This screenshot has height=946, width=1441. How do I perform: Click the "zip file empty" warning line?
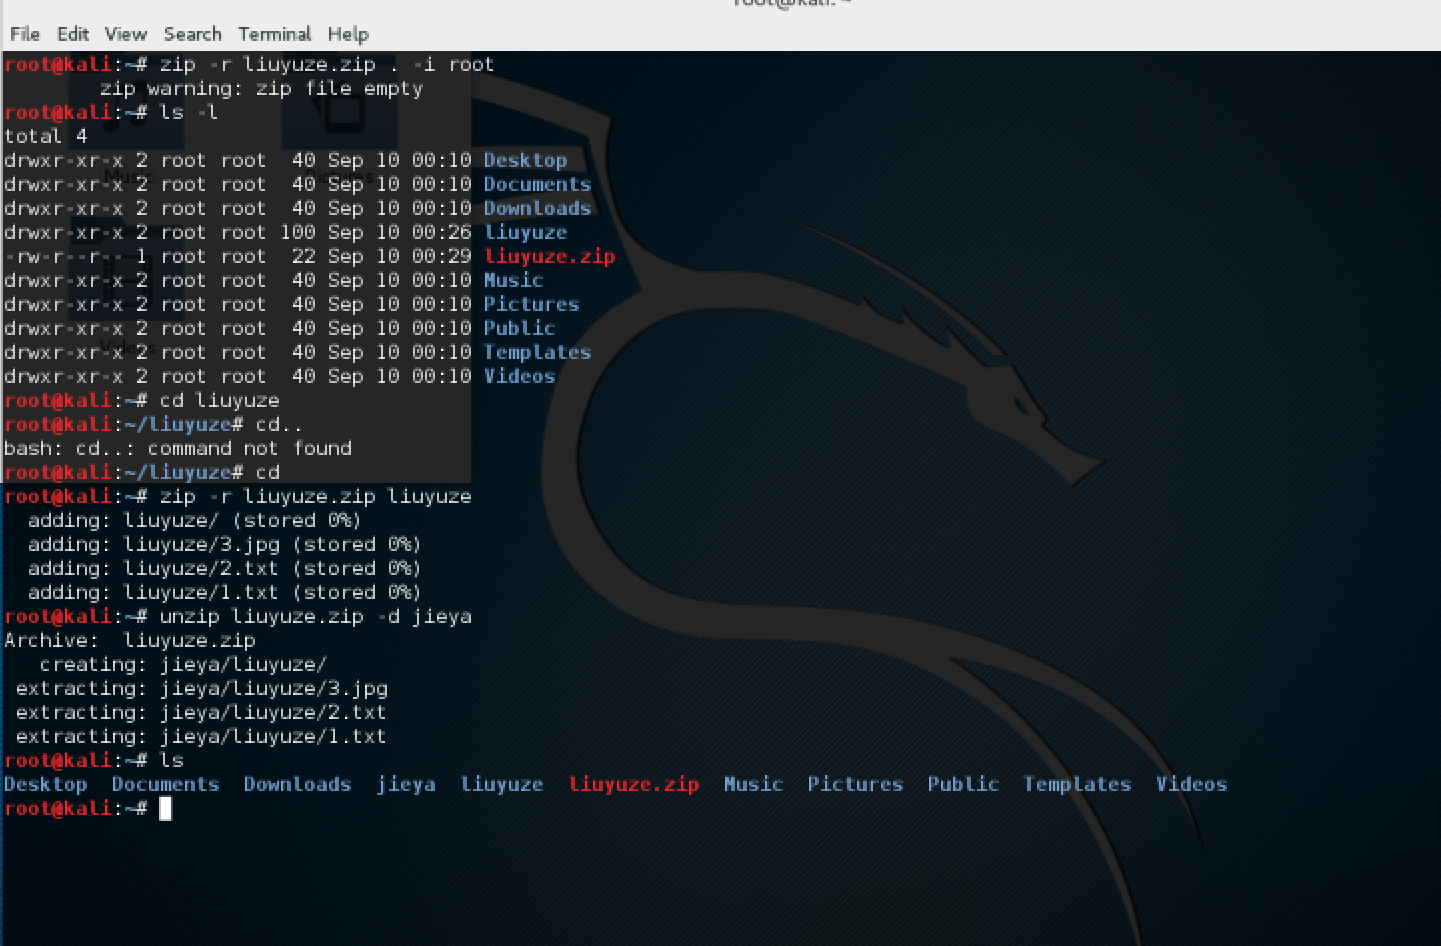tap(261, 89)
